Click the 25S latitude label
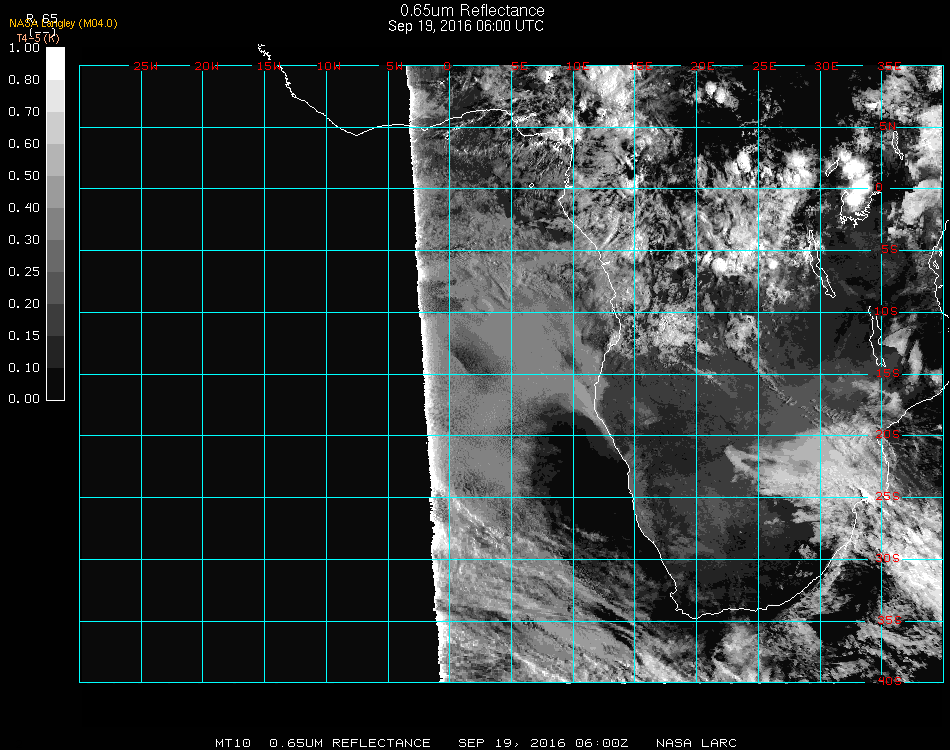This screenshot has width=950, height=750. pyautogui.click(x=888, y=497)
